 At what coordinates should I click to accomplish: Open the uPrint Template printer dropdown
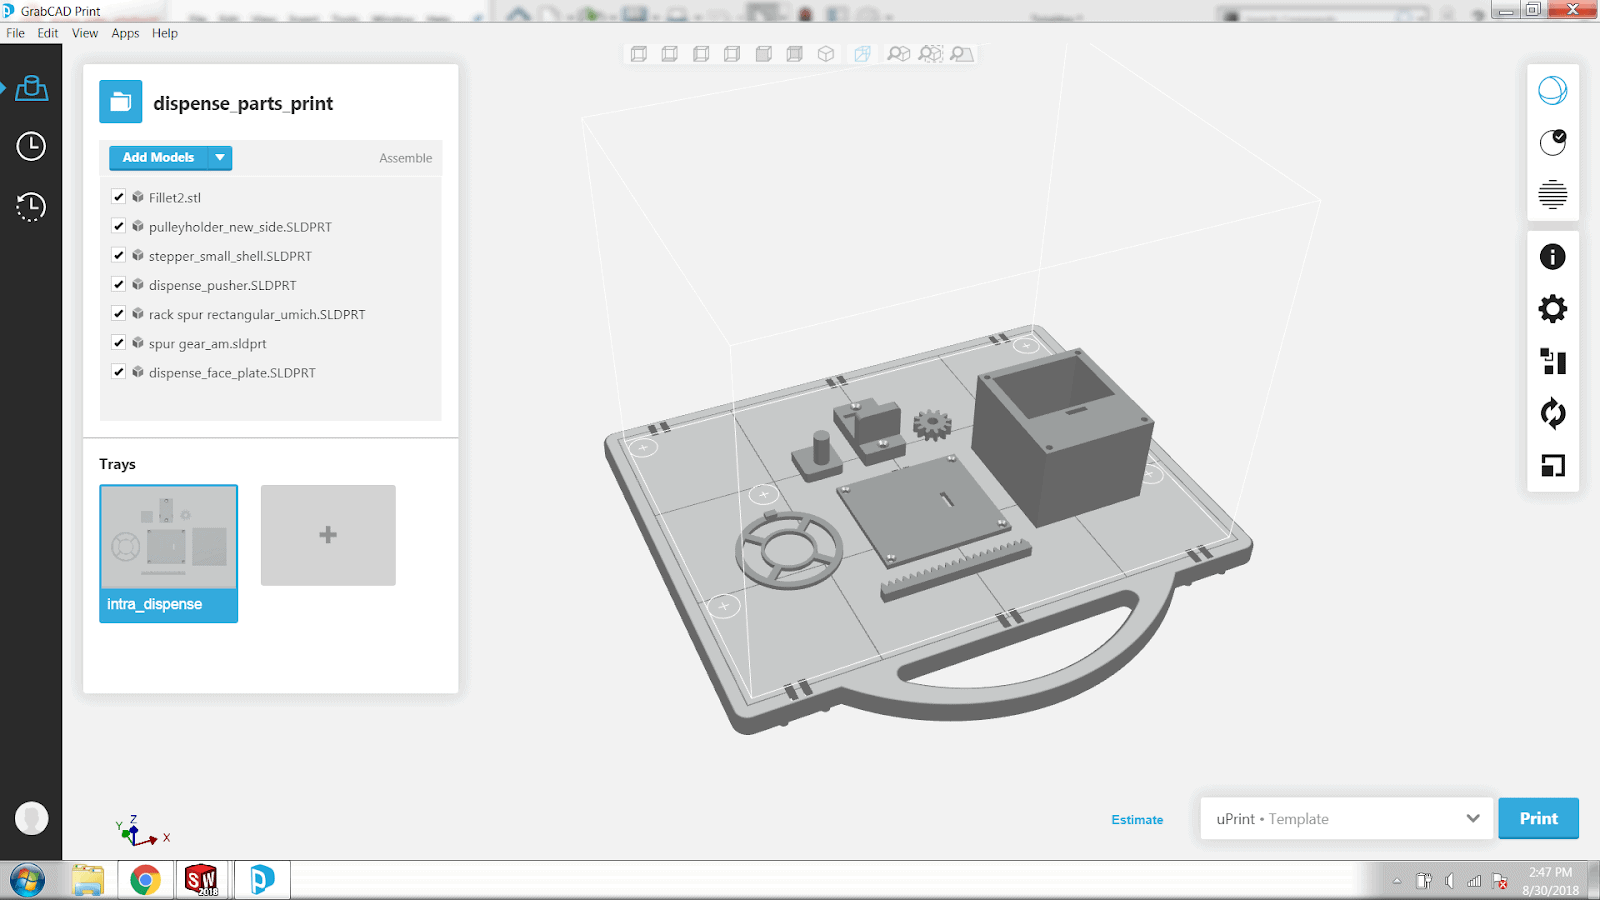1346,819
